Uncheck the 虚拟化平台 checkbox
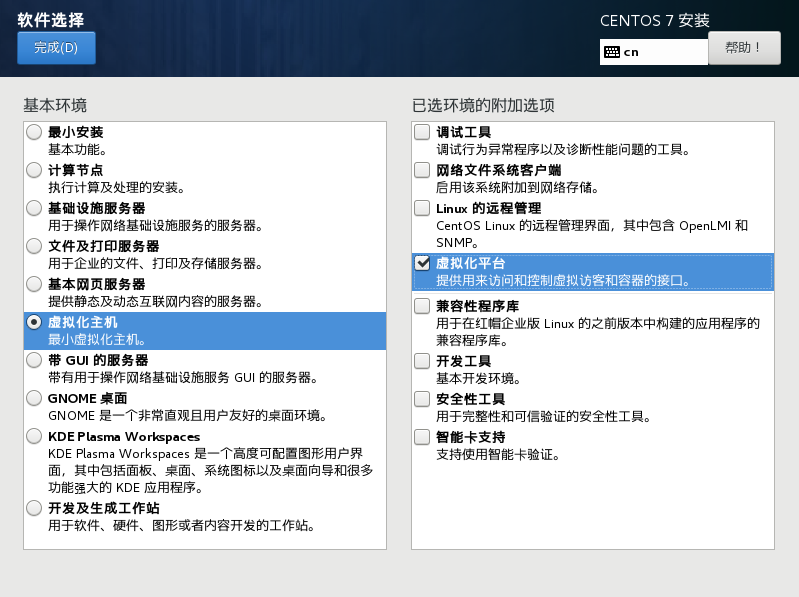 click(422, 263)
